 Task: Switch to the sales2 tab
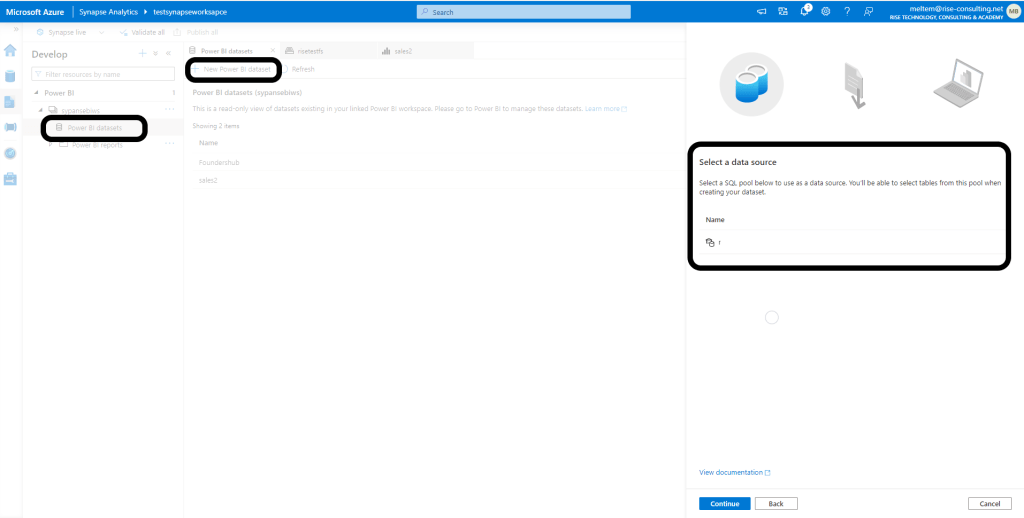click(x=403, y=50)
